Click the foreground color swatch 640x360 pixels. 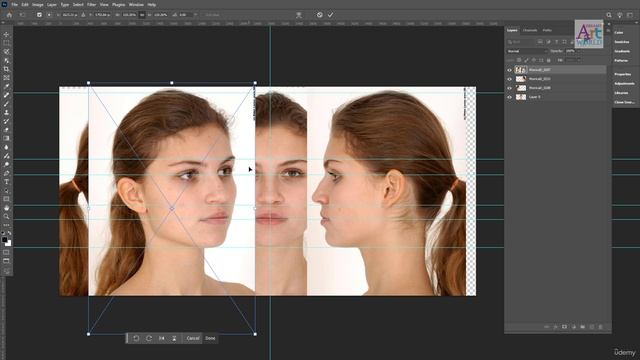[4, 240]
